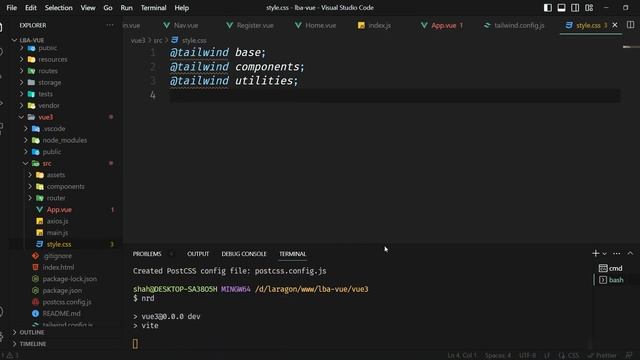Expand the components folder

tap(65, 186)
